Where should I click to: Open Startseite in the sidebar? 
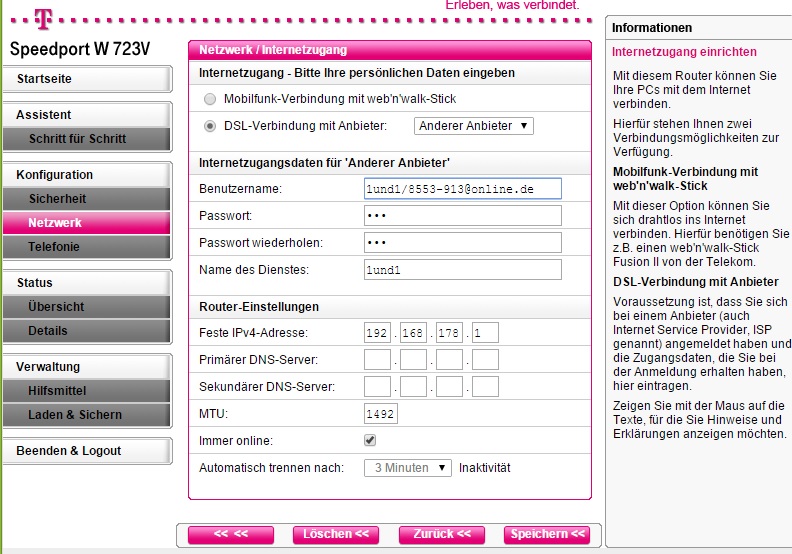click(x=77, y=79)
